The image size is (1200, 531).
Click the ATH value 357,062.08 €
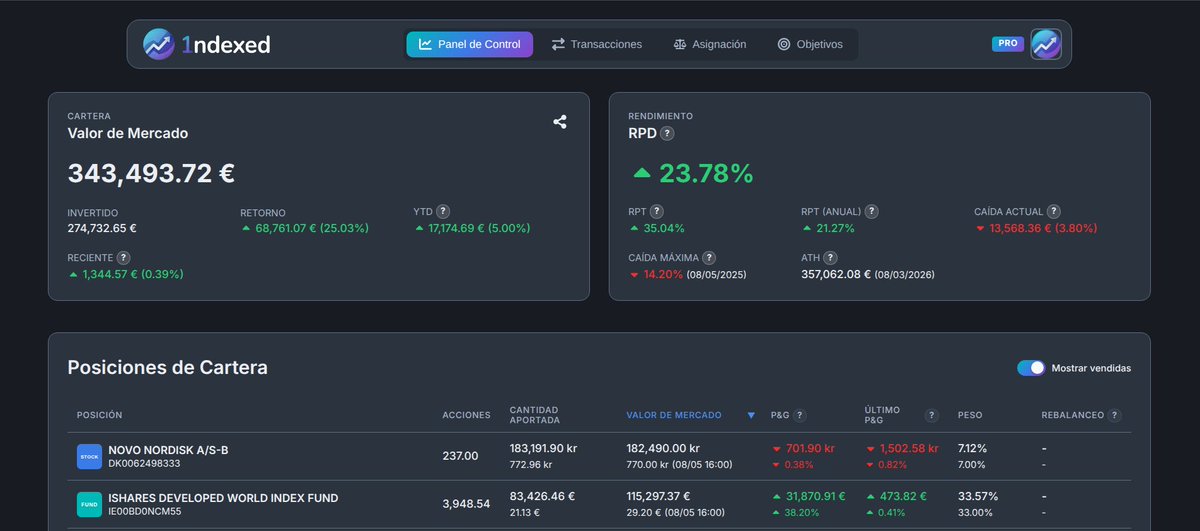point(835,274)
